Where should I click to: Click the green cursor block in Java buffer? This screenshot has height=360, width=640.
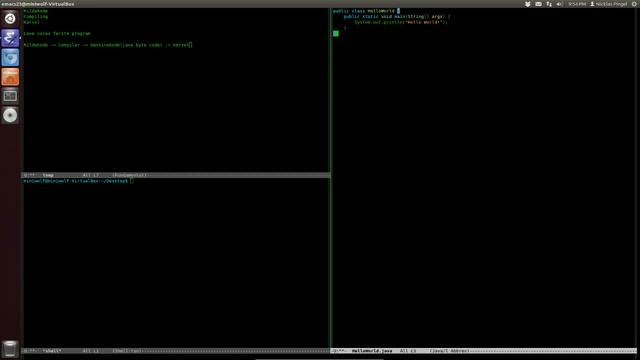tap(336, 33)
